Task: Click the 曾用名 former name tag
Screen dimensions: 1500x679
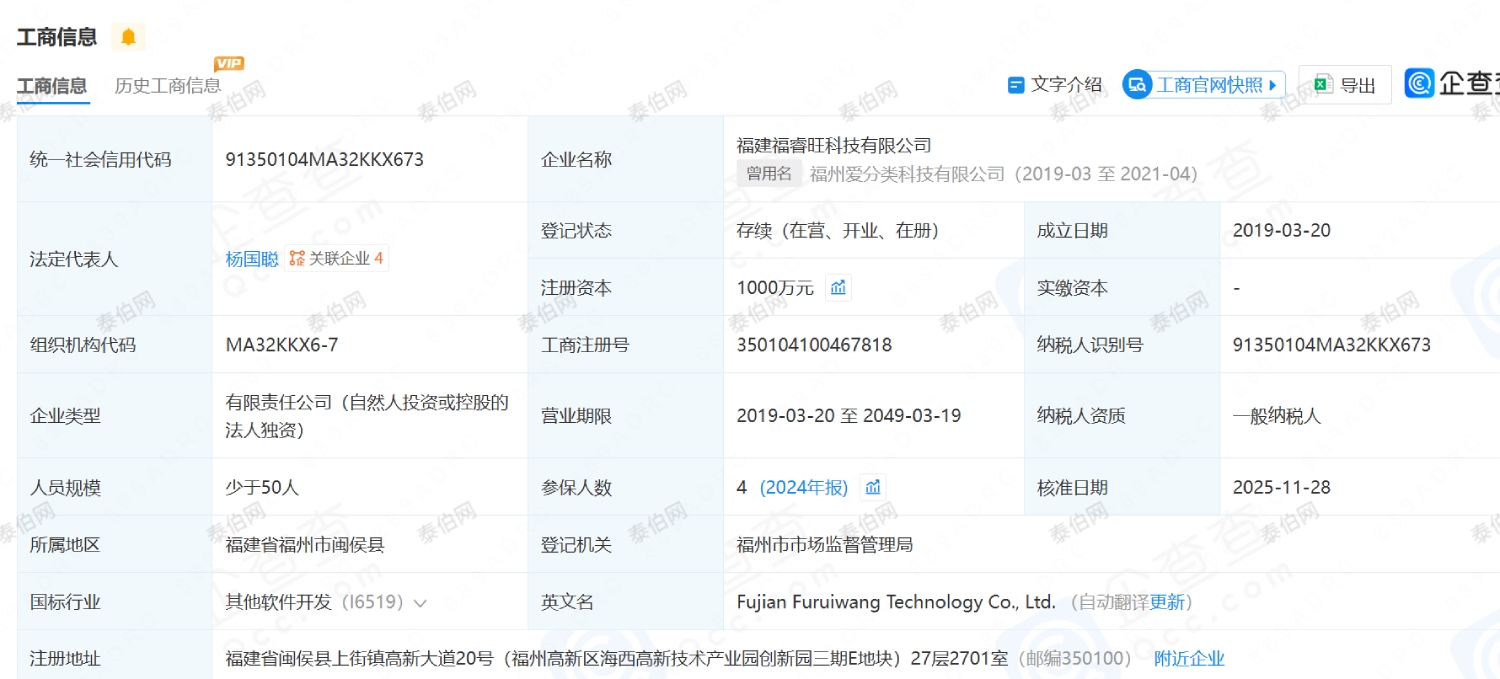Action: (x=769, y=174)
